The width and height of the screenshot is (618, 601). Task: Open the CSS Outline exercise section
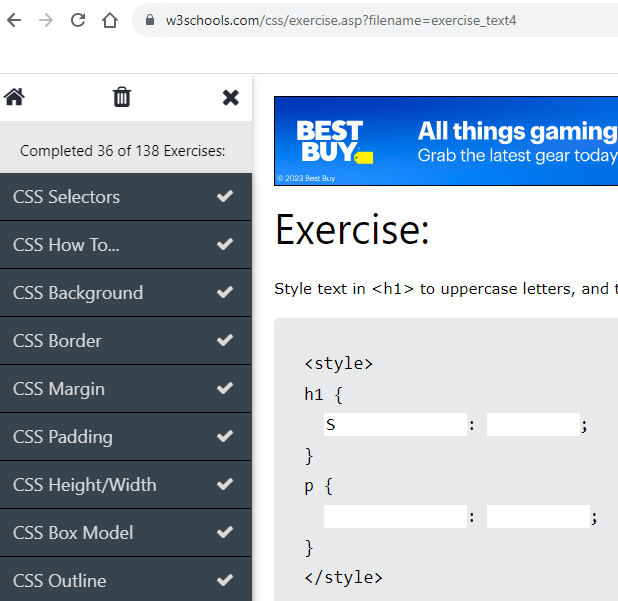click(x=59, y=581)
